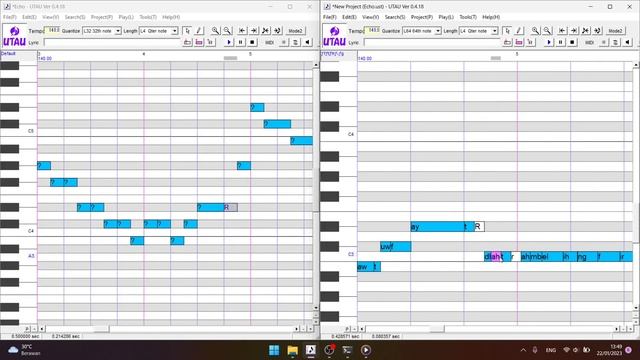The width and height of the screenshot is (640, 360).
Task: Click the Lyric input field in Echo window
Action: coord(111,42)
